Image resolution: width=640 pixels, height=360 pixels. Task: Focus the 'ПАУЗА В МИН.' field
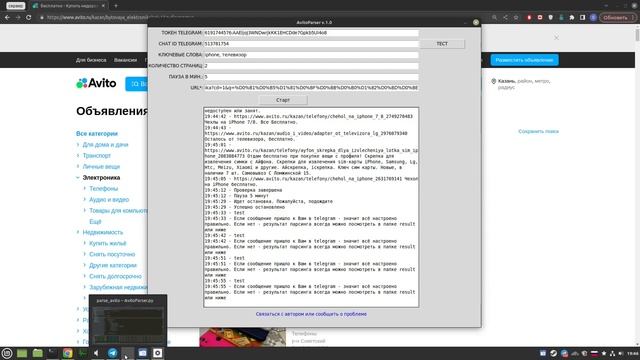point(311,77)
